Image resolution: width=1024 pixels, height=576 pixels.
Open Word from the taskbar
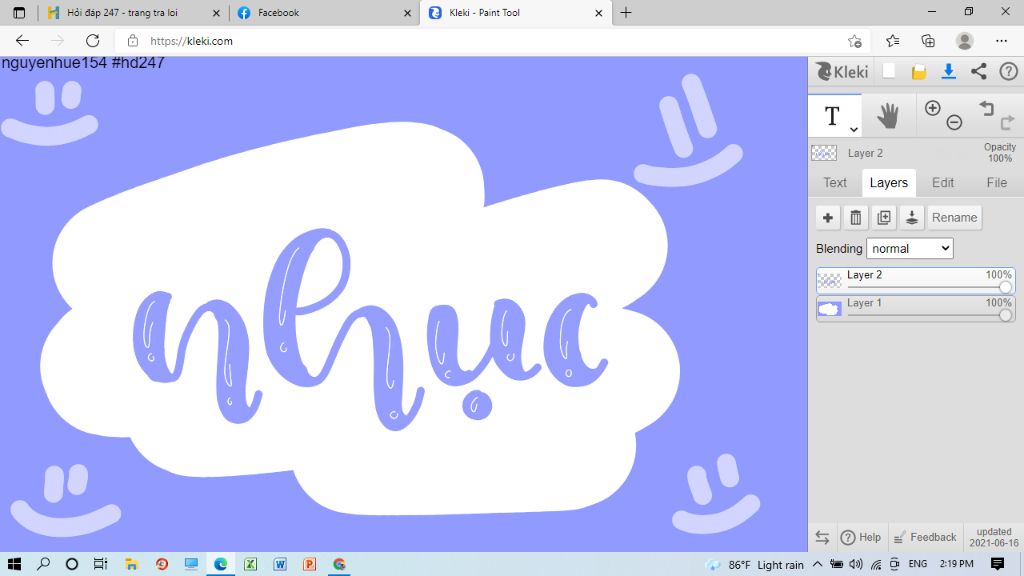click(280, 564)
